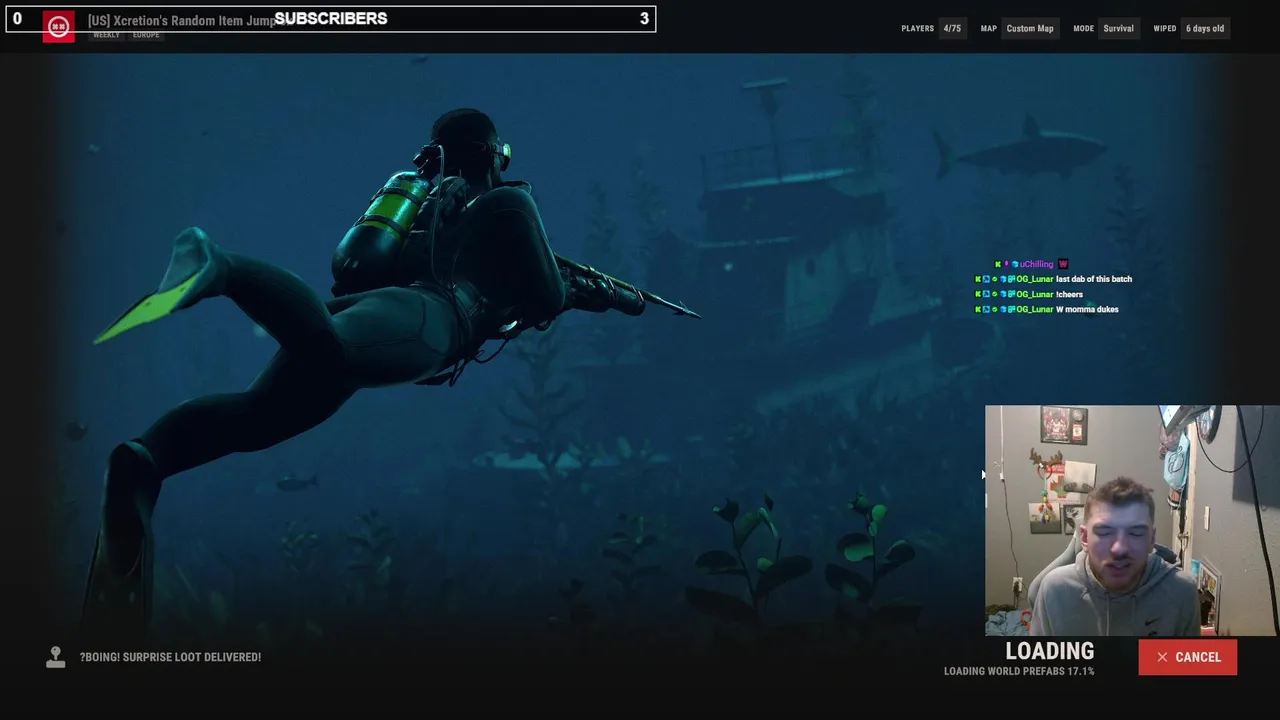
Task: Click the 'Surprise loot delivered' tip text
Action: pos(170,657)
